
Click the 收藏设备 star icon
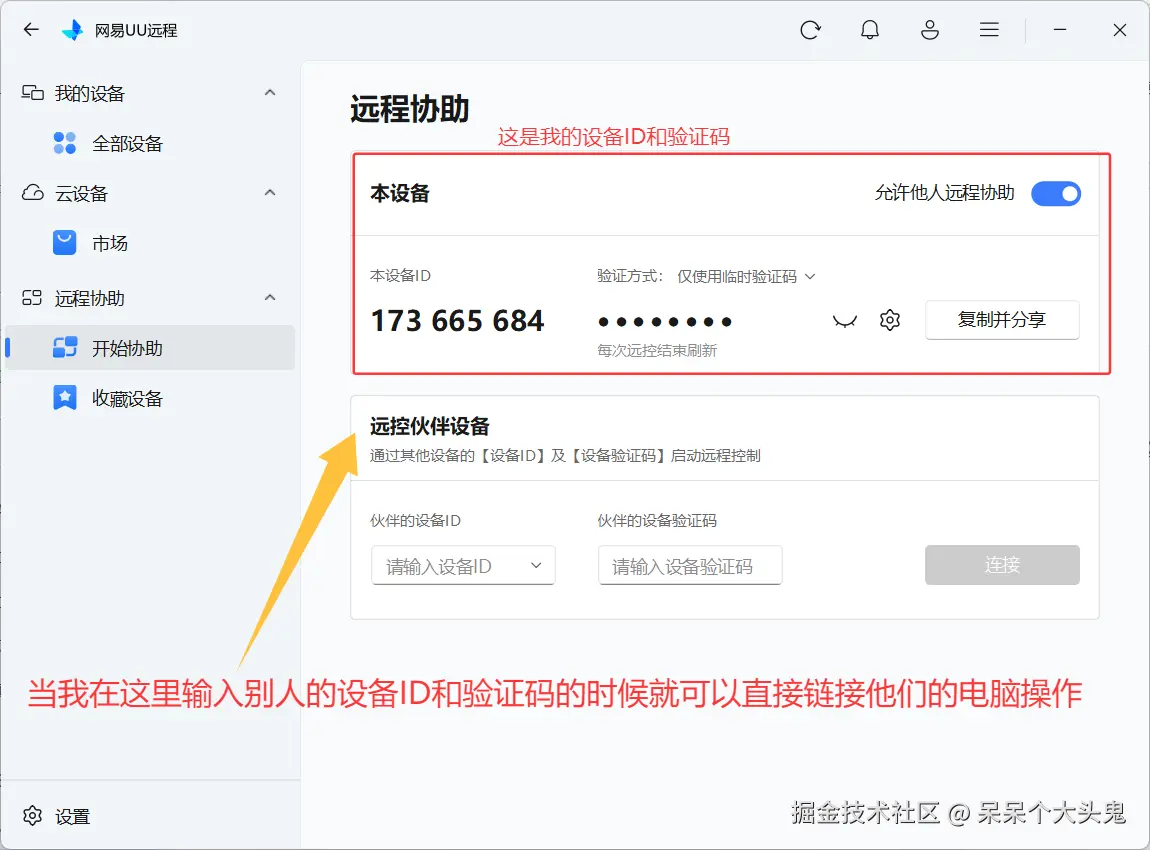point(65,397)
